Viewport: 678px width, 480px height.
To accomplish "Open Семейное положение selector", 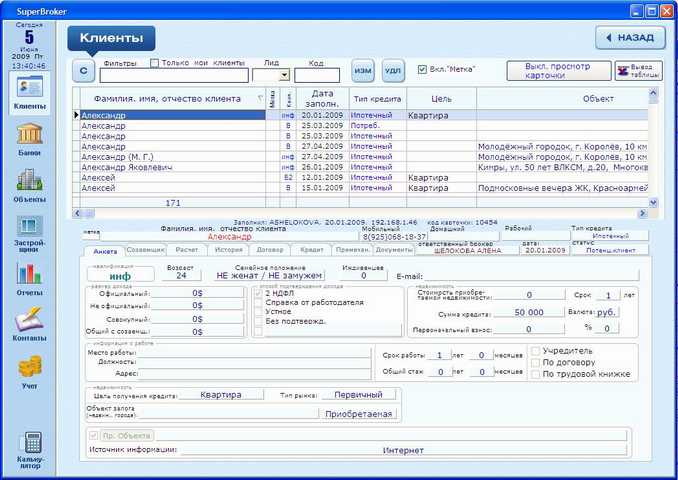I will click(269, 275).
